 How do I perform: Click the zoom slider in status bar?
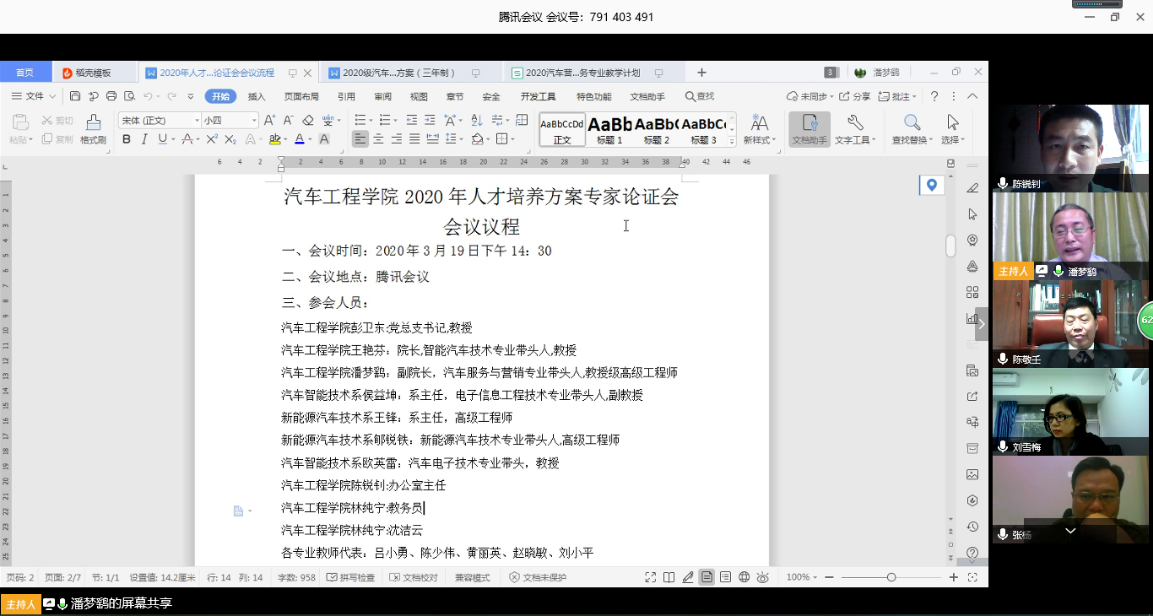(891, 577)
